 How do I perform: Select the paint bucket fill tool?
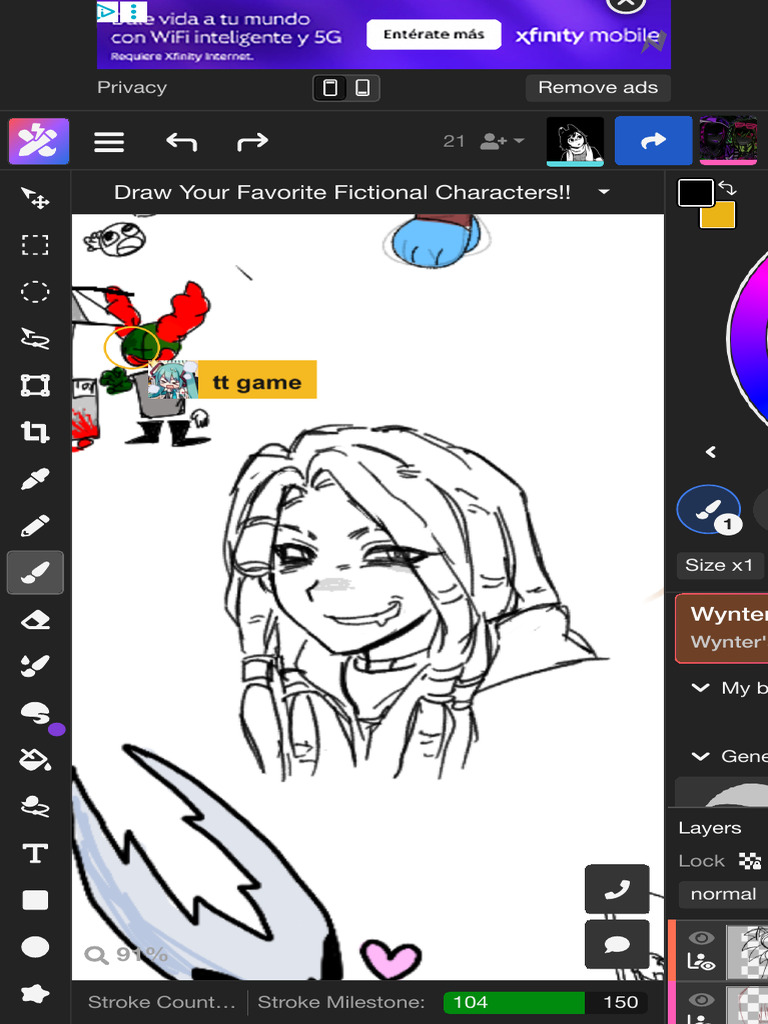point(35,760)
